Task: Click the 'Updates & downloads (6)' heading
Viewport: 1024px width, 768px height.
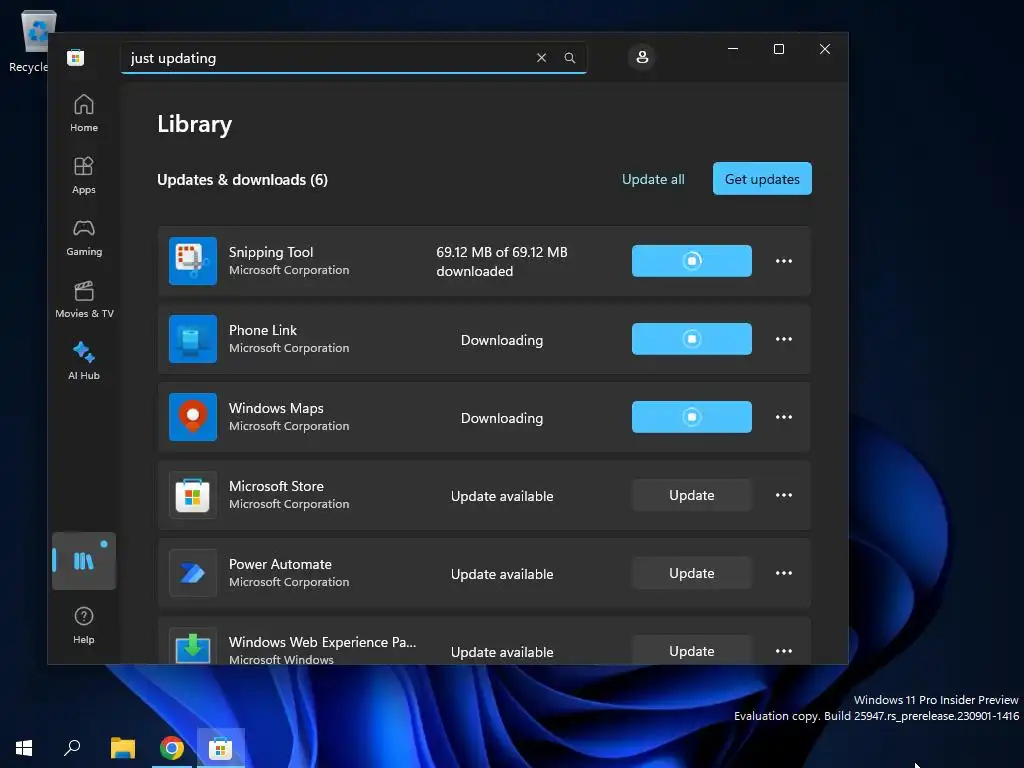Action: coord(242,180)
